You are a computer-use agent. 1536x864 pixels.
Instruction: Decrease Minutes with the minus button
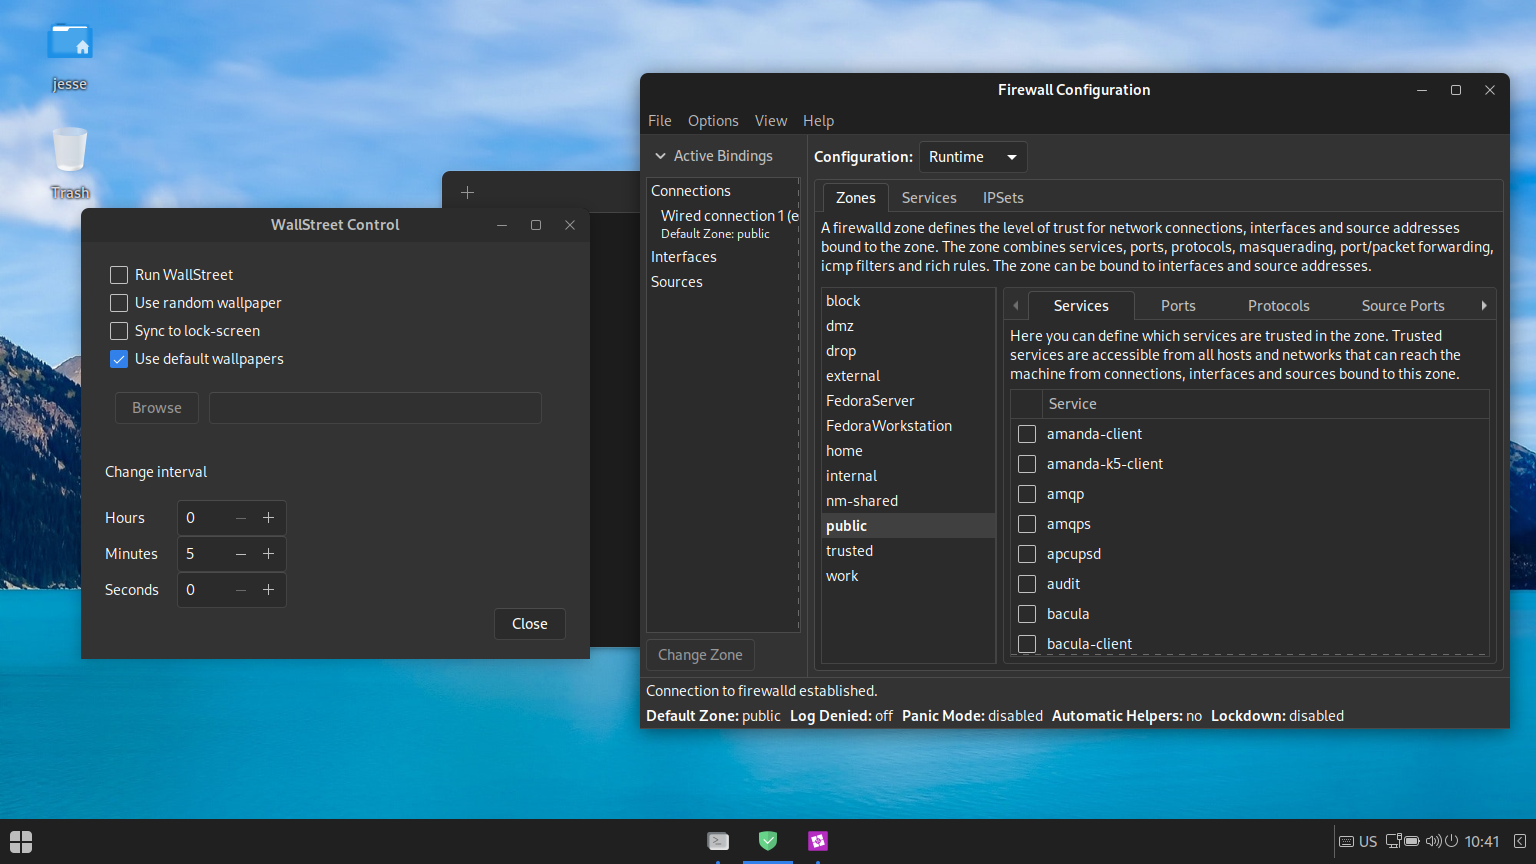(241, 554)
